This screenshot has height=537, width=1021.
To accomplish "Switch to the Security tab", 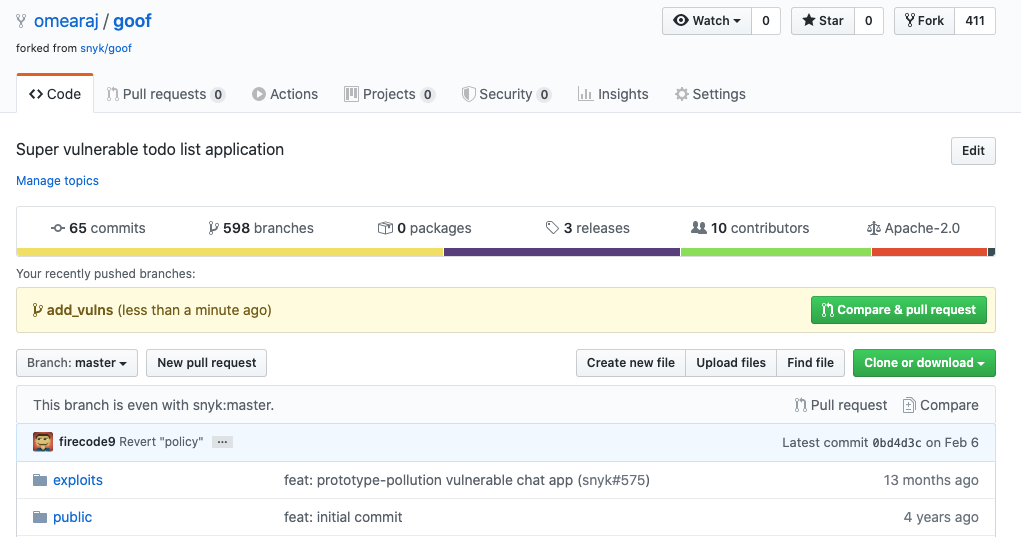I will [x=507, y=94].
